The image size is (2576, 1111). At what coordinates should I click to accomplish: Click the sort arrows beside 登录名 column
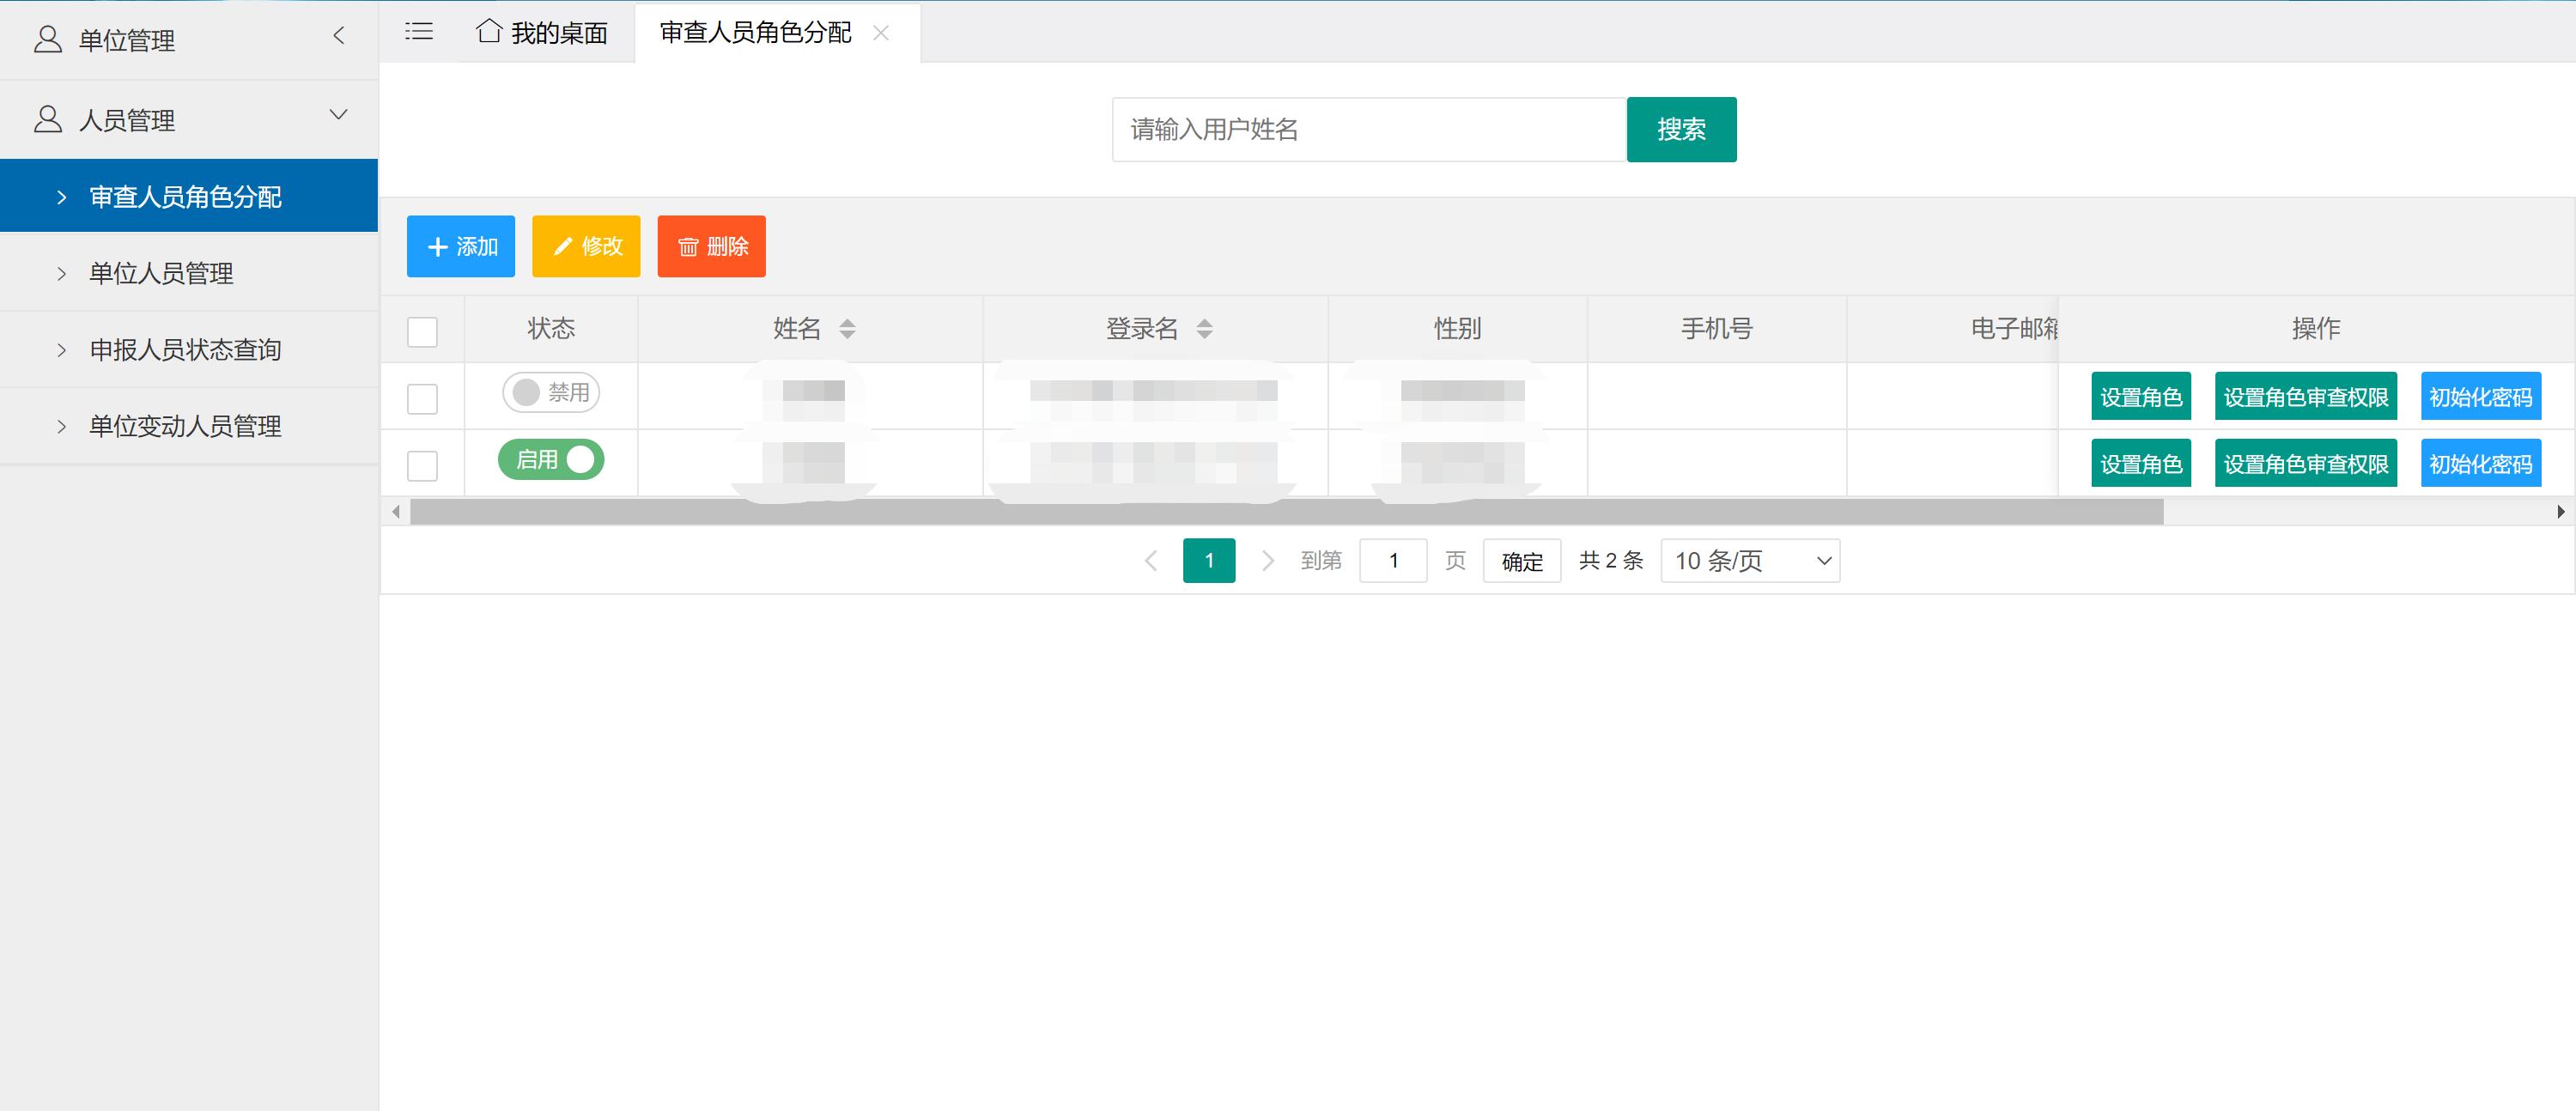(x=1207, y=328)
